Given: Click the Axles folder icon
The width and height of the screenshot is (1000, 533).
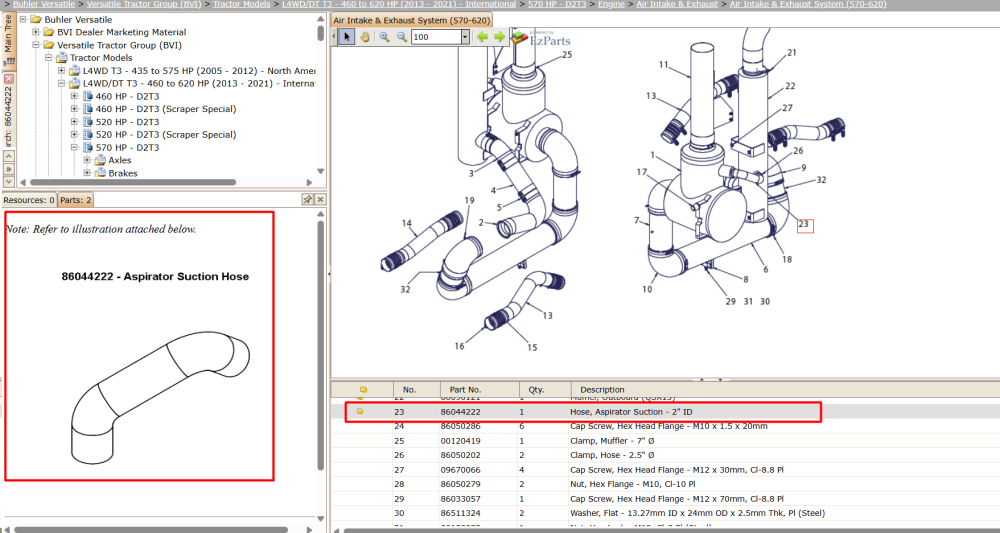Looking at the screenshot, I should coord(100,160).
